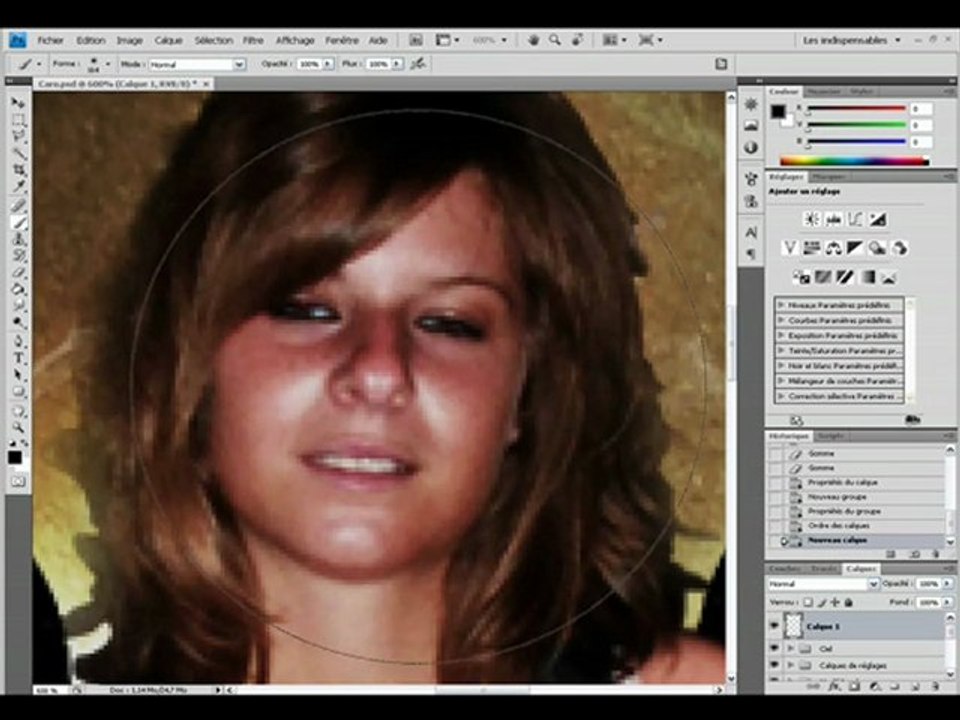Add a Vibrance adjustment
This screenshot has width=960, height=720.
pyautogui.click(x=790, y=248)
